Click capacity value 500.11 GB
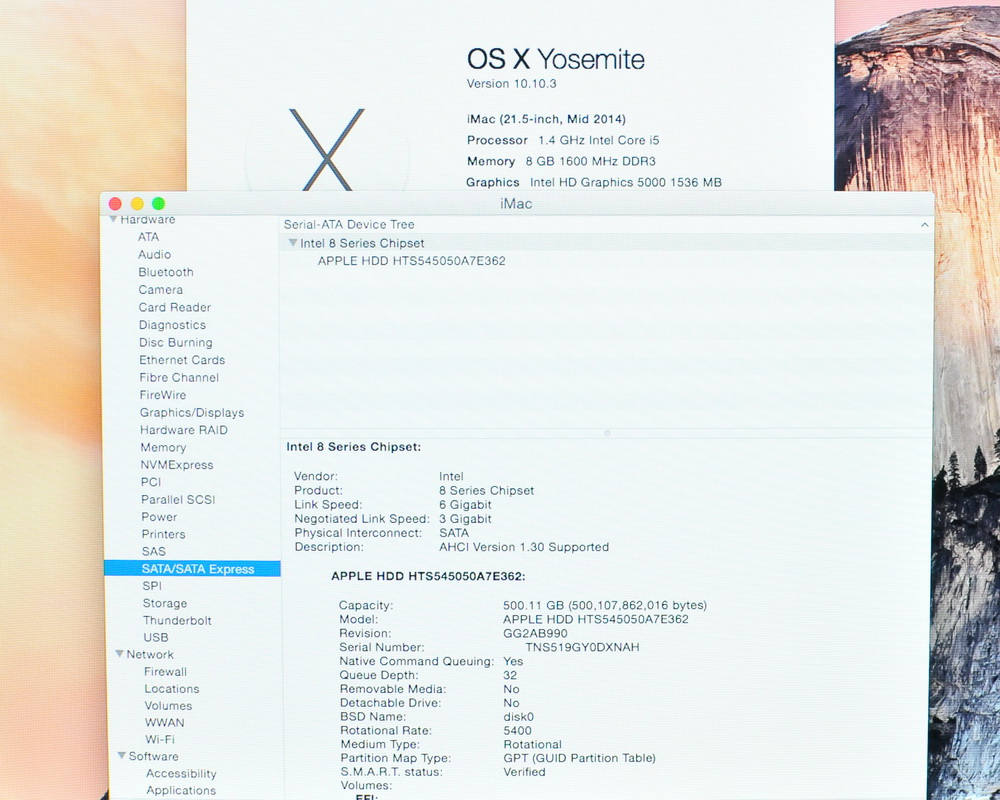This screenshot has width=1000, height=800. [x=605, y=605]
